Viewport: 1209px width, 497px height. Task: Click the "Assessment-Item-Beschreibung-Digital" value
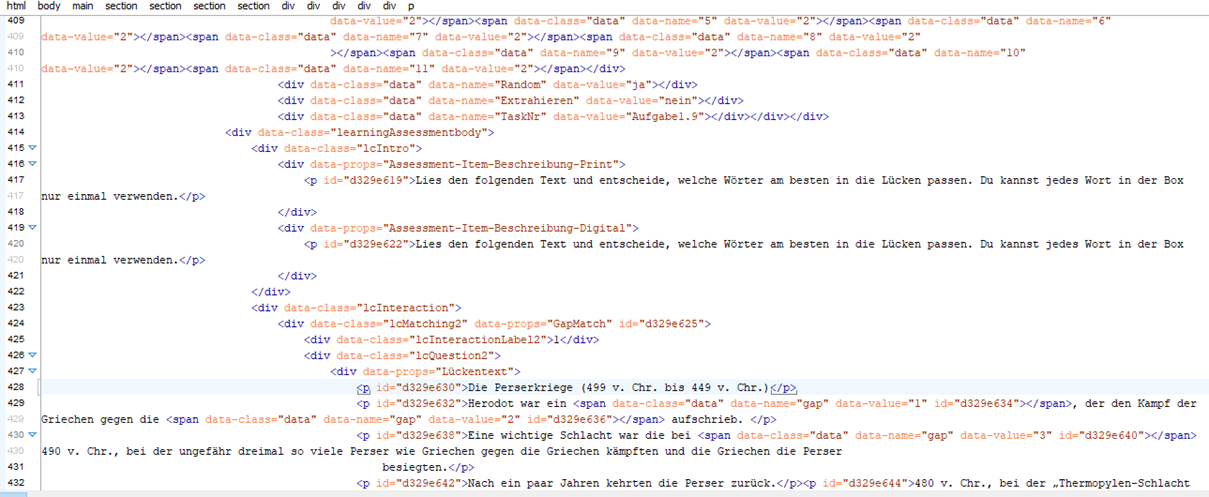pyautogui.click(x=507, y=228)
